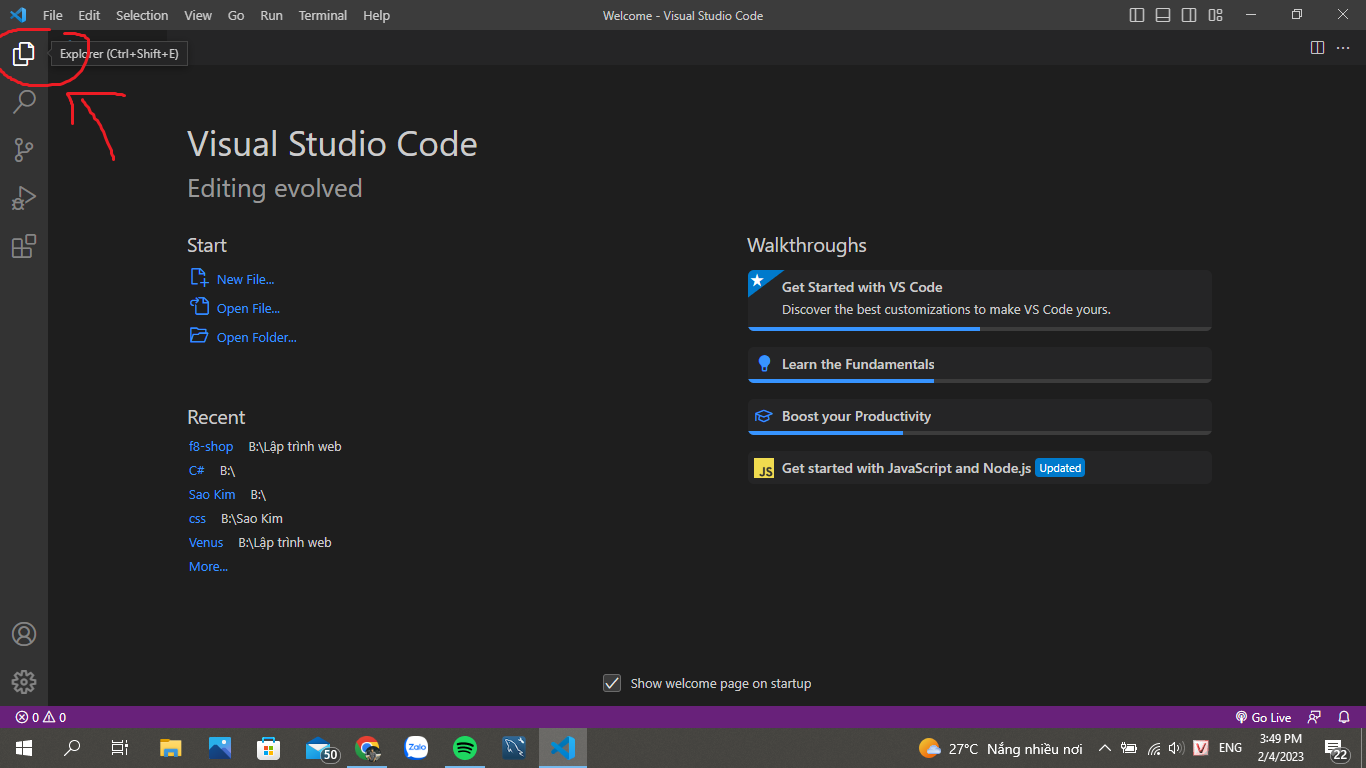Open the Customize Layout icon
Screen dimensions: 1366x768
pos(1215,15)
